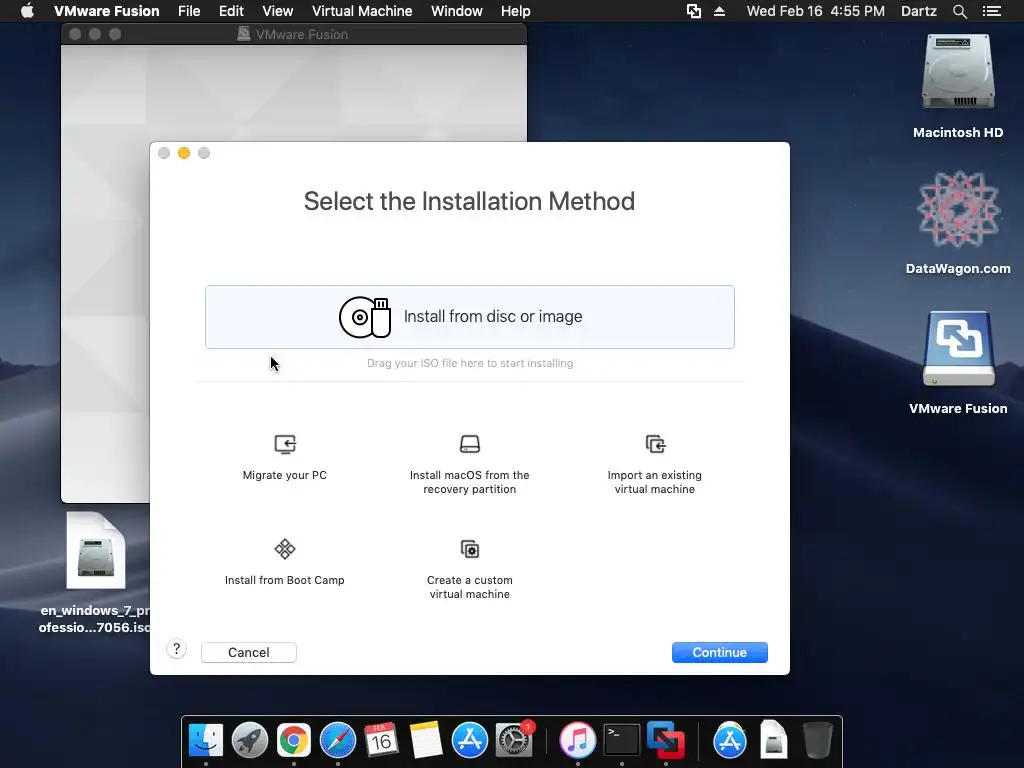
Task: Open the Virtual Machine menu
Action: 362,11
